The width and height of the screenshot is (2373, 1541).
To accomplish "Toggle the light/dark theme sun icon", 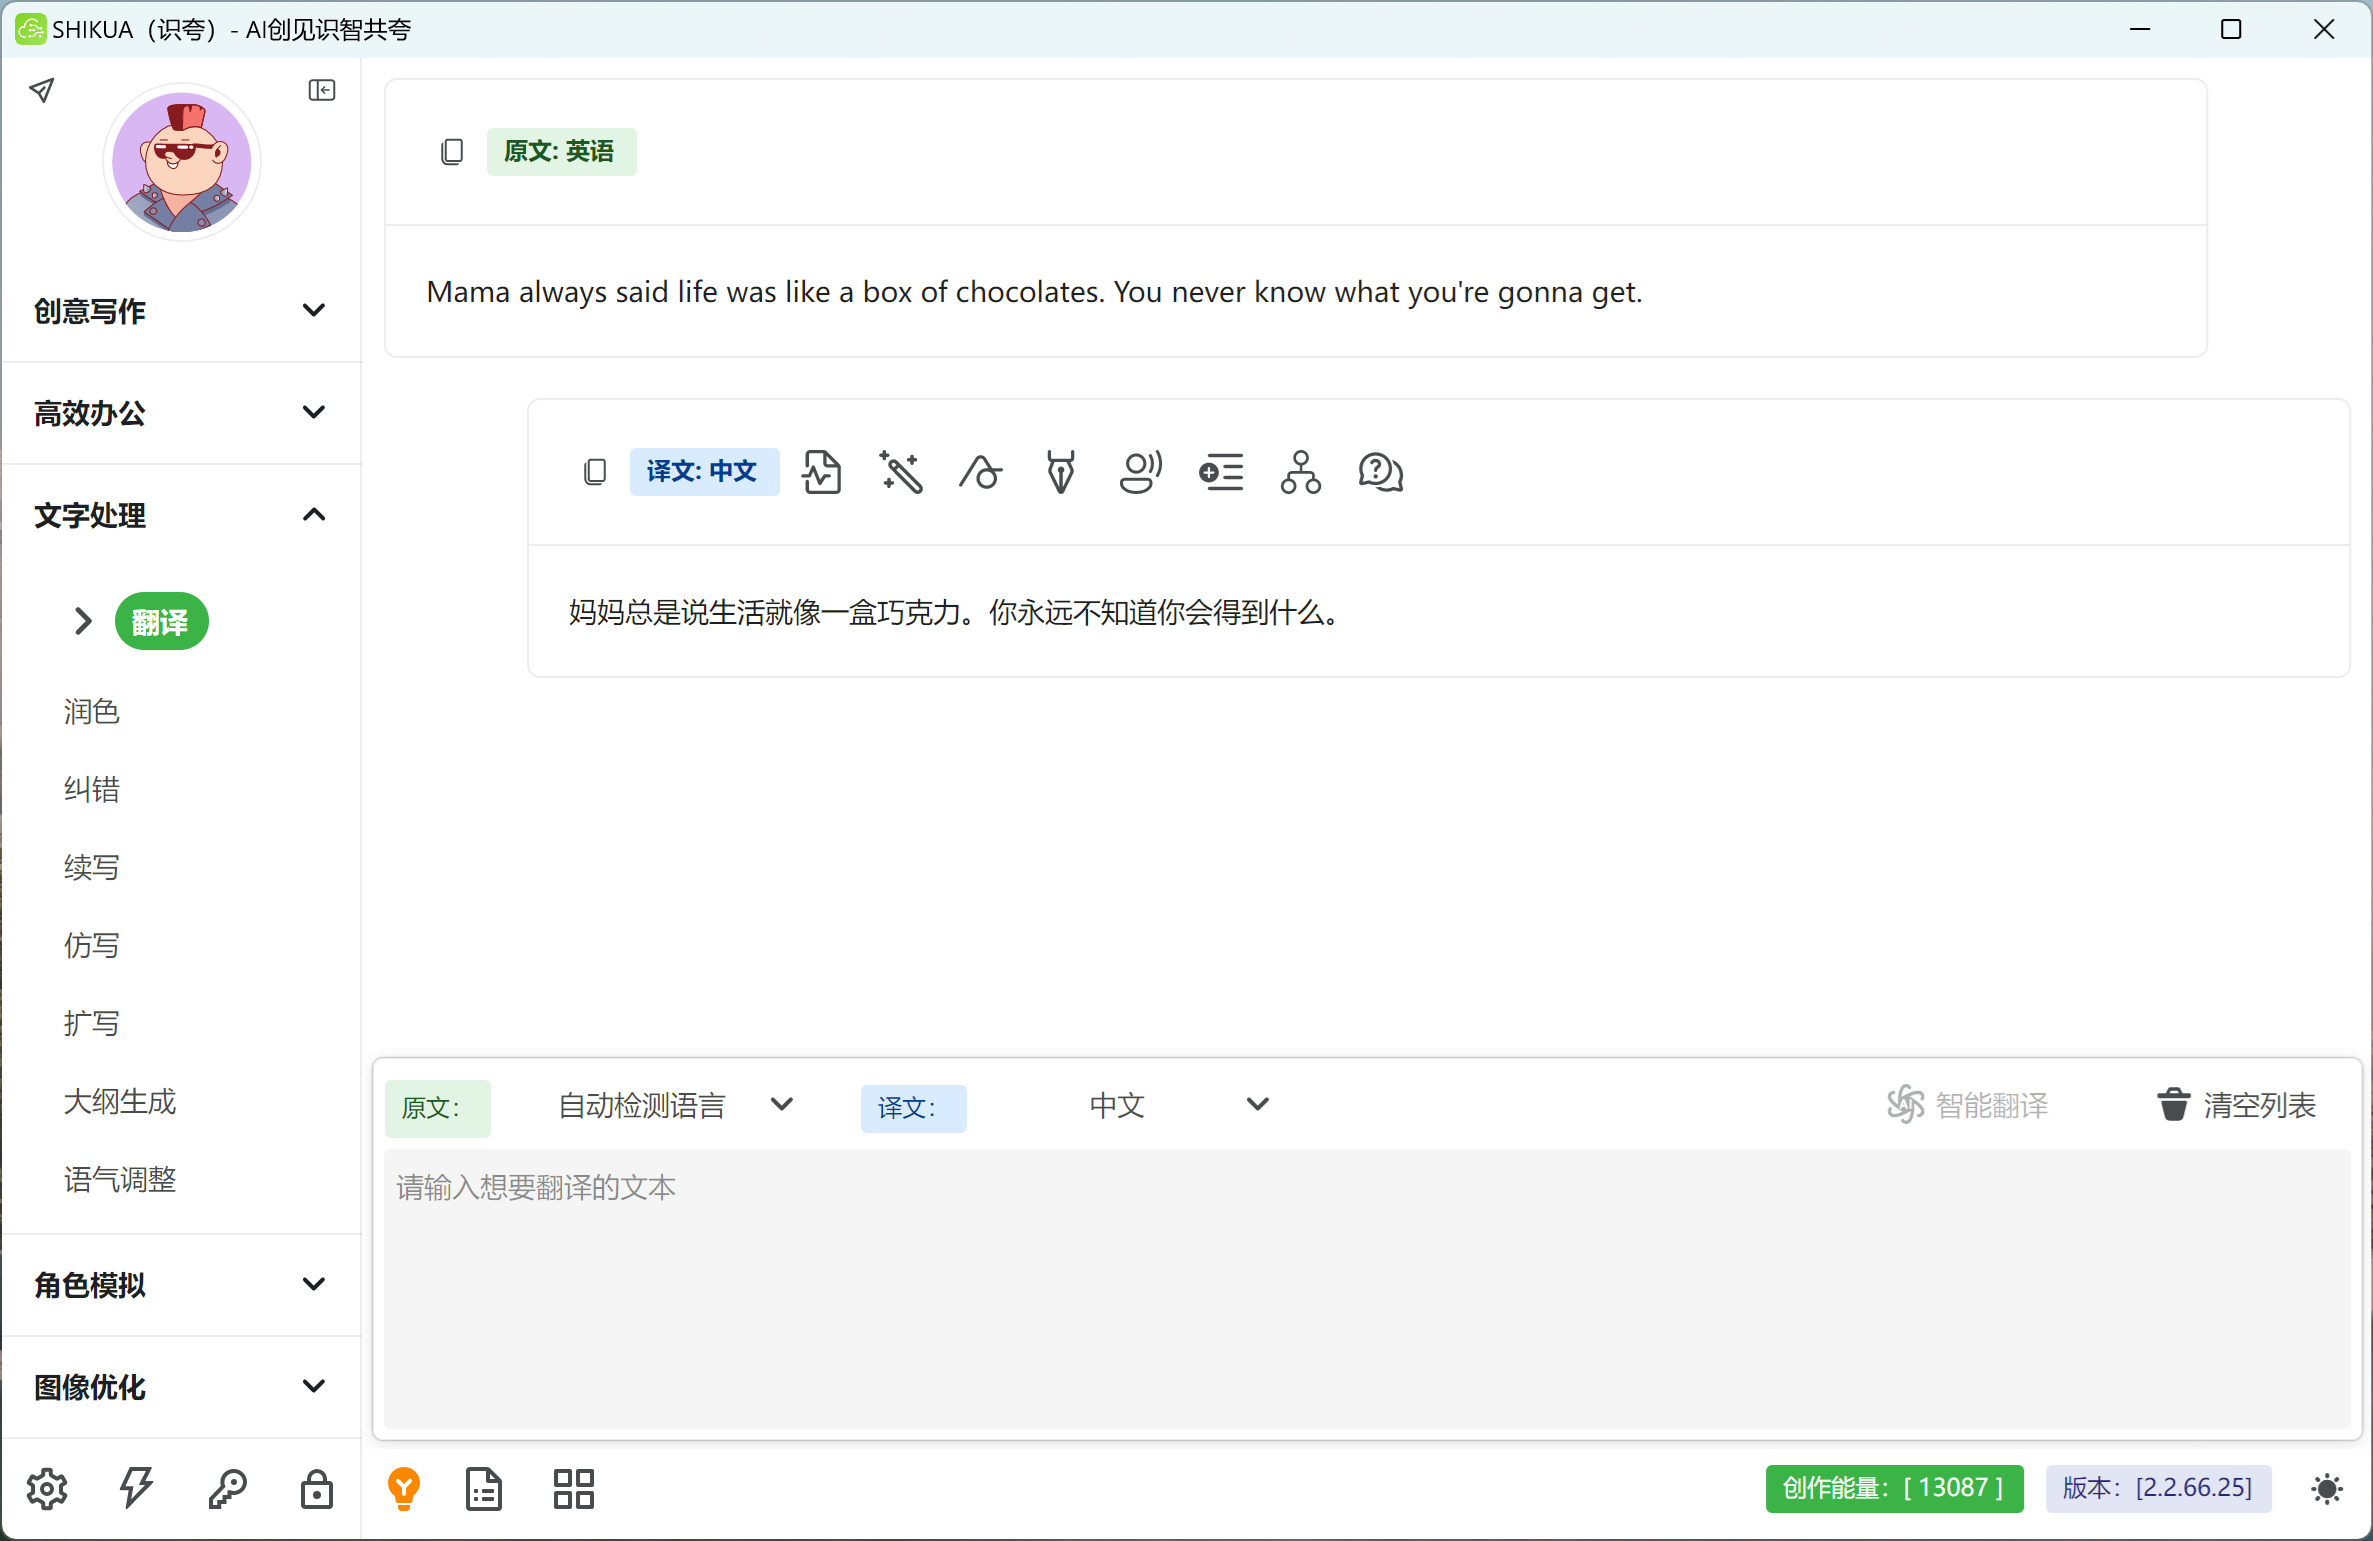I will click(x=2327, y=1489).
